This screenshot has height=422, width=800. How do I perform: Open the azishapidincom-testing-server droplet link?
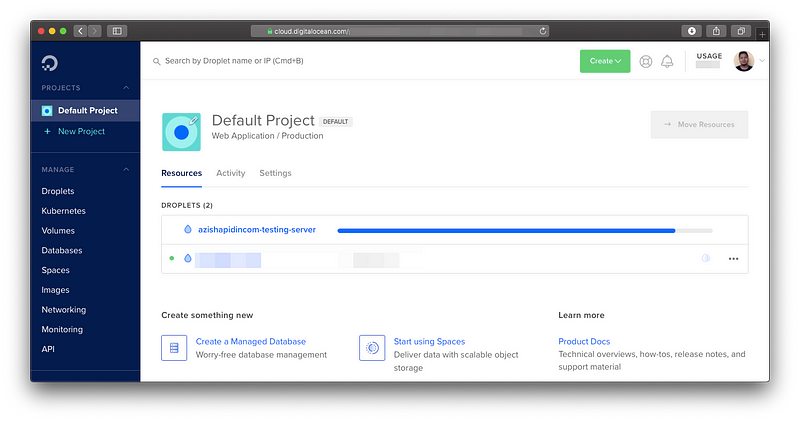point(256,230)
